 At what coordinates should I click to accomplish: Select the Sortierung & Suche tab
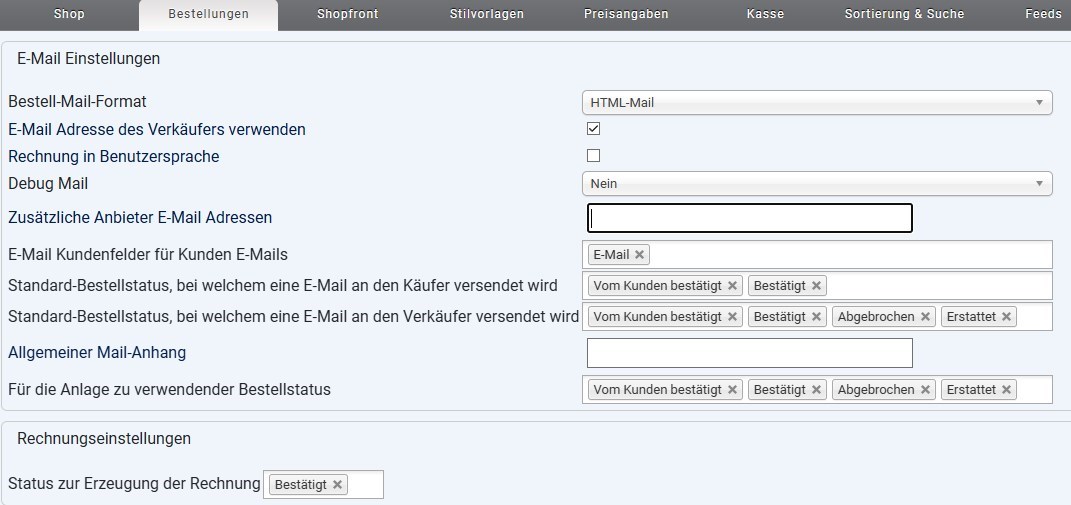[904, 14]
